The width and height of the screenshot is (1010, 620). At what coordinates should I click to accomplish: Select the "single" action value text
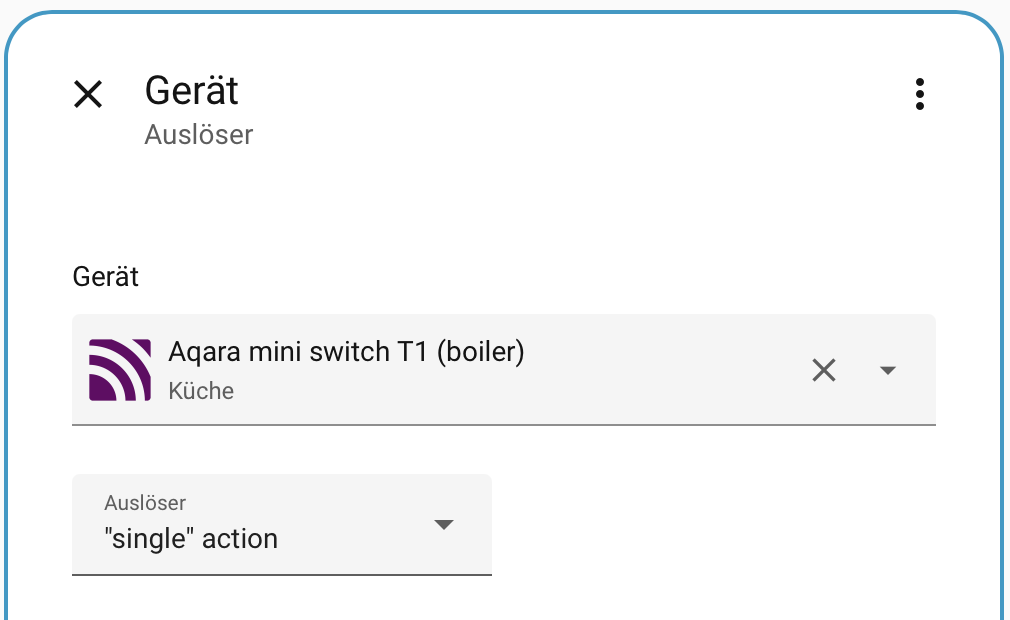tap(191, 539)
